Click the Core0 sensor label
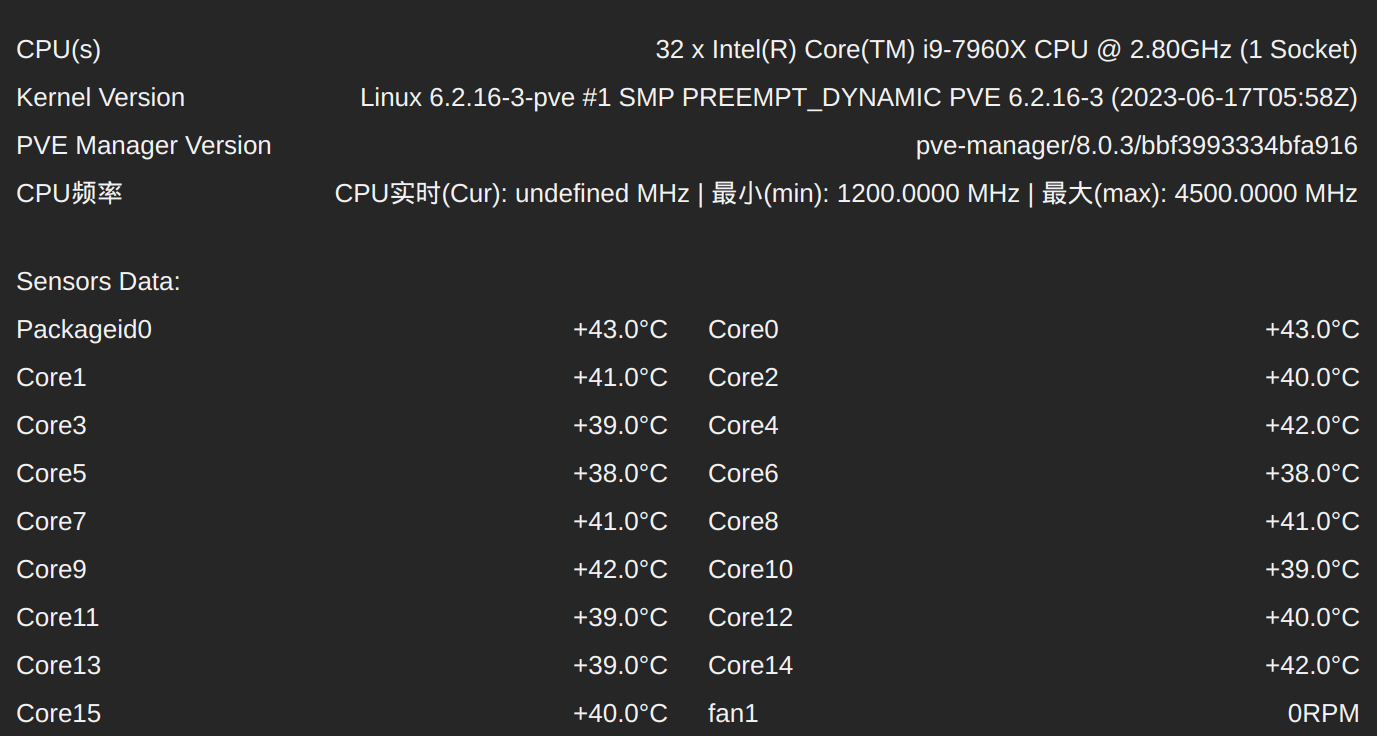The image size is (1377, 736). [743, 330]
